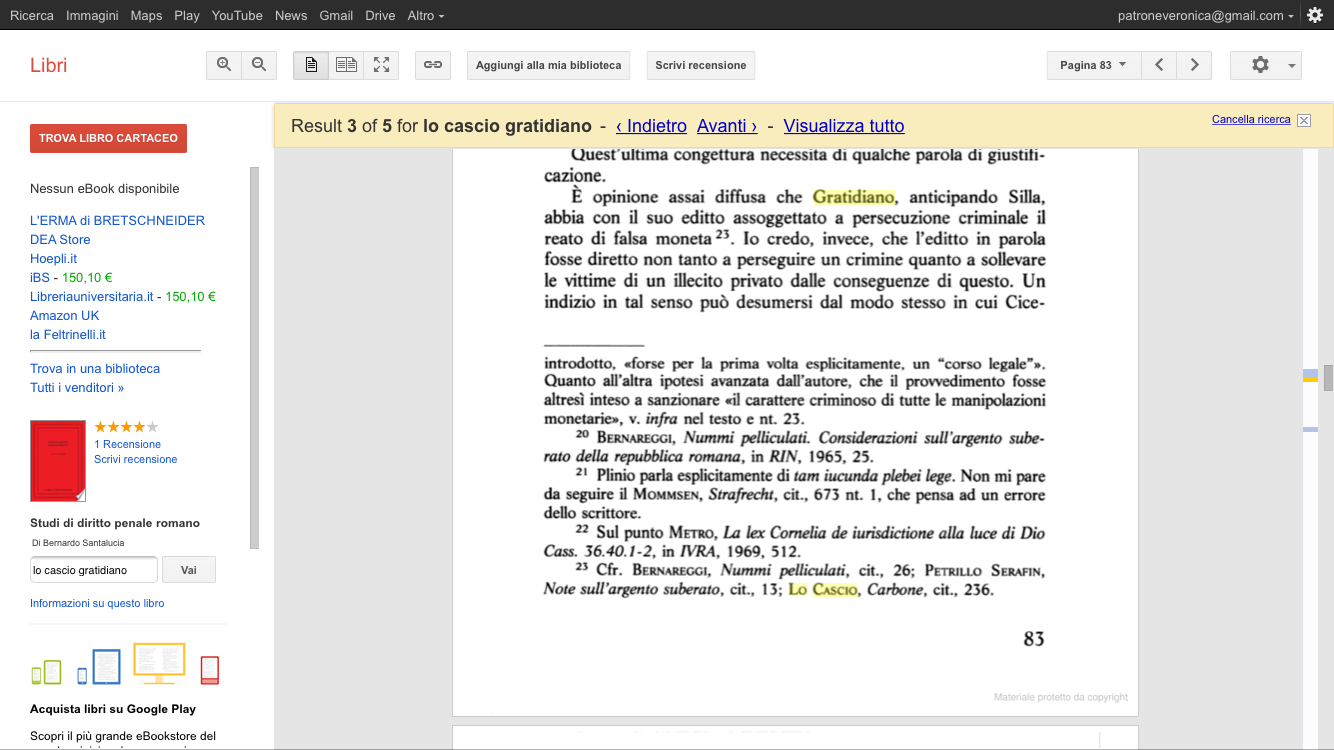Open la Feltrinelli.it seller link
The width and height of the screenshot is (1334, 750).
pyautogui.click(x=68, y=334)
